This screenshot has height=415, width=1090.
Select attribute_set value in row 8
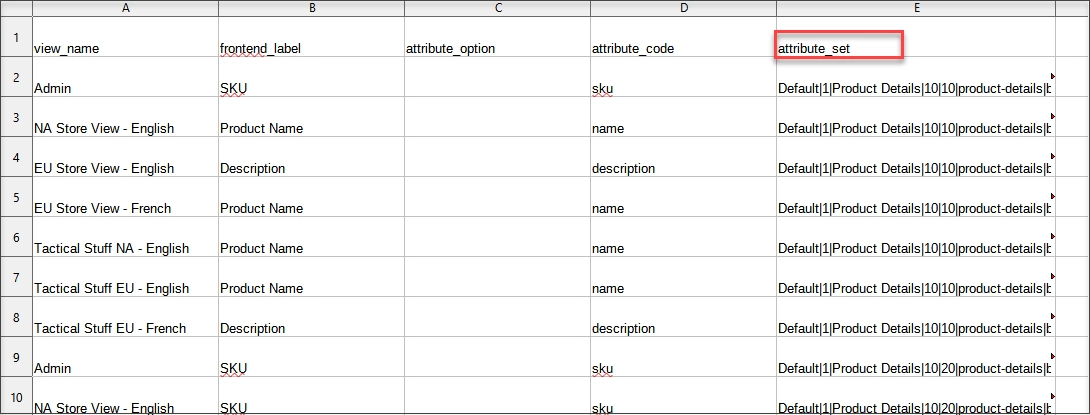point(916,316)
